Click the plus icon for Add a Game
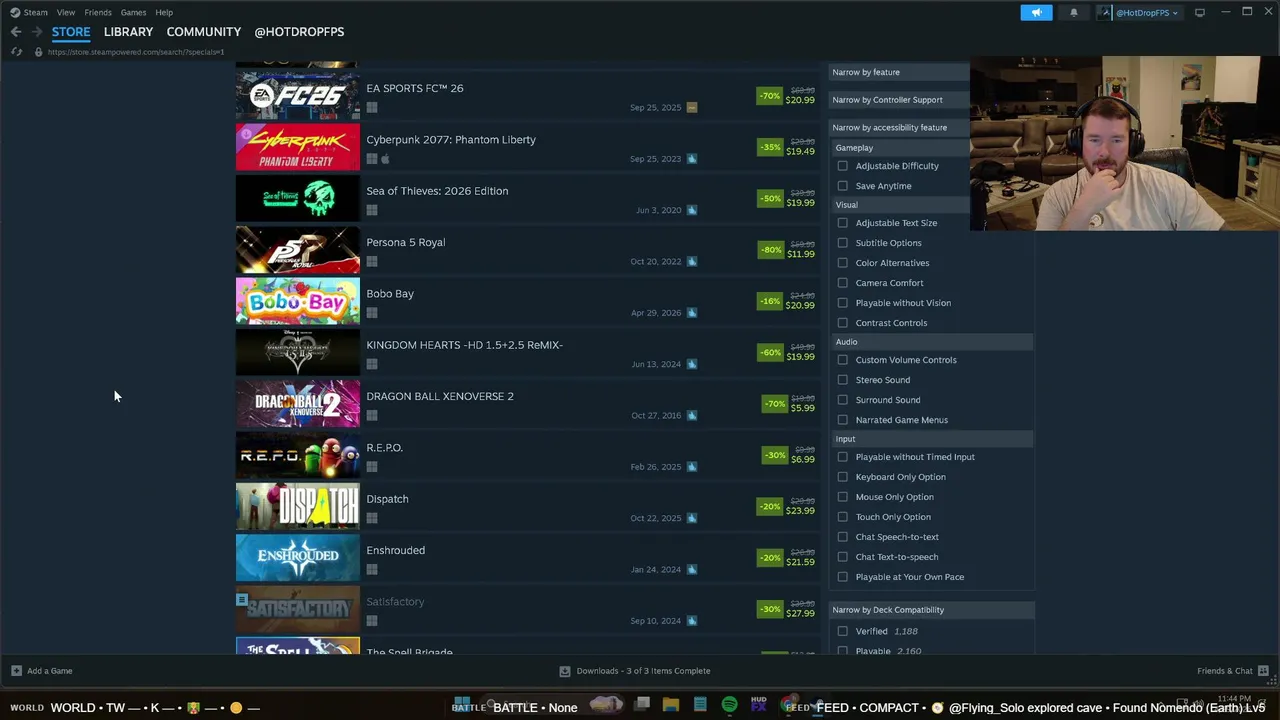The width and height of the screenshot is (1280, 720). tap(16, 671)
